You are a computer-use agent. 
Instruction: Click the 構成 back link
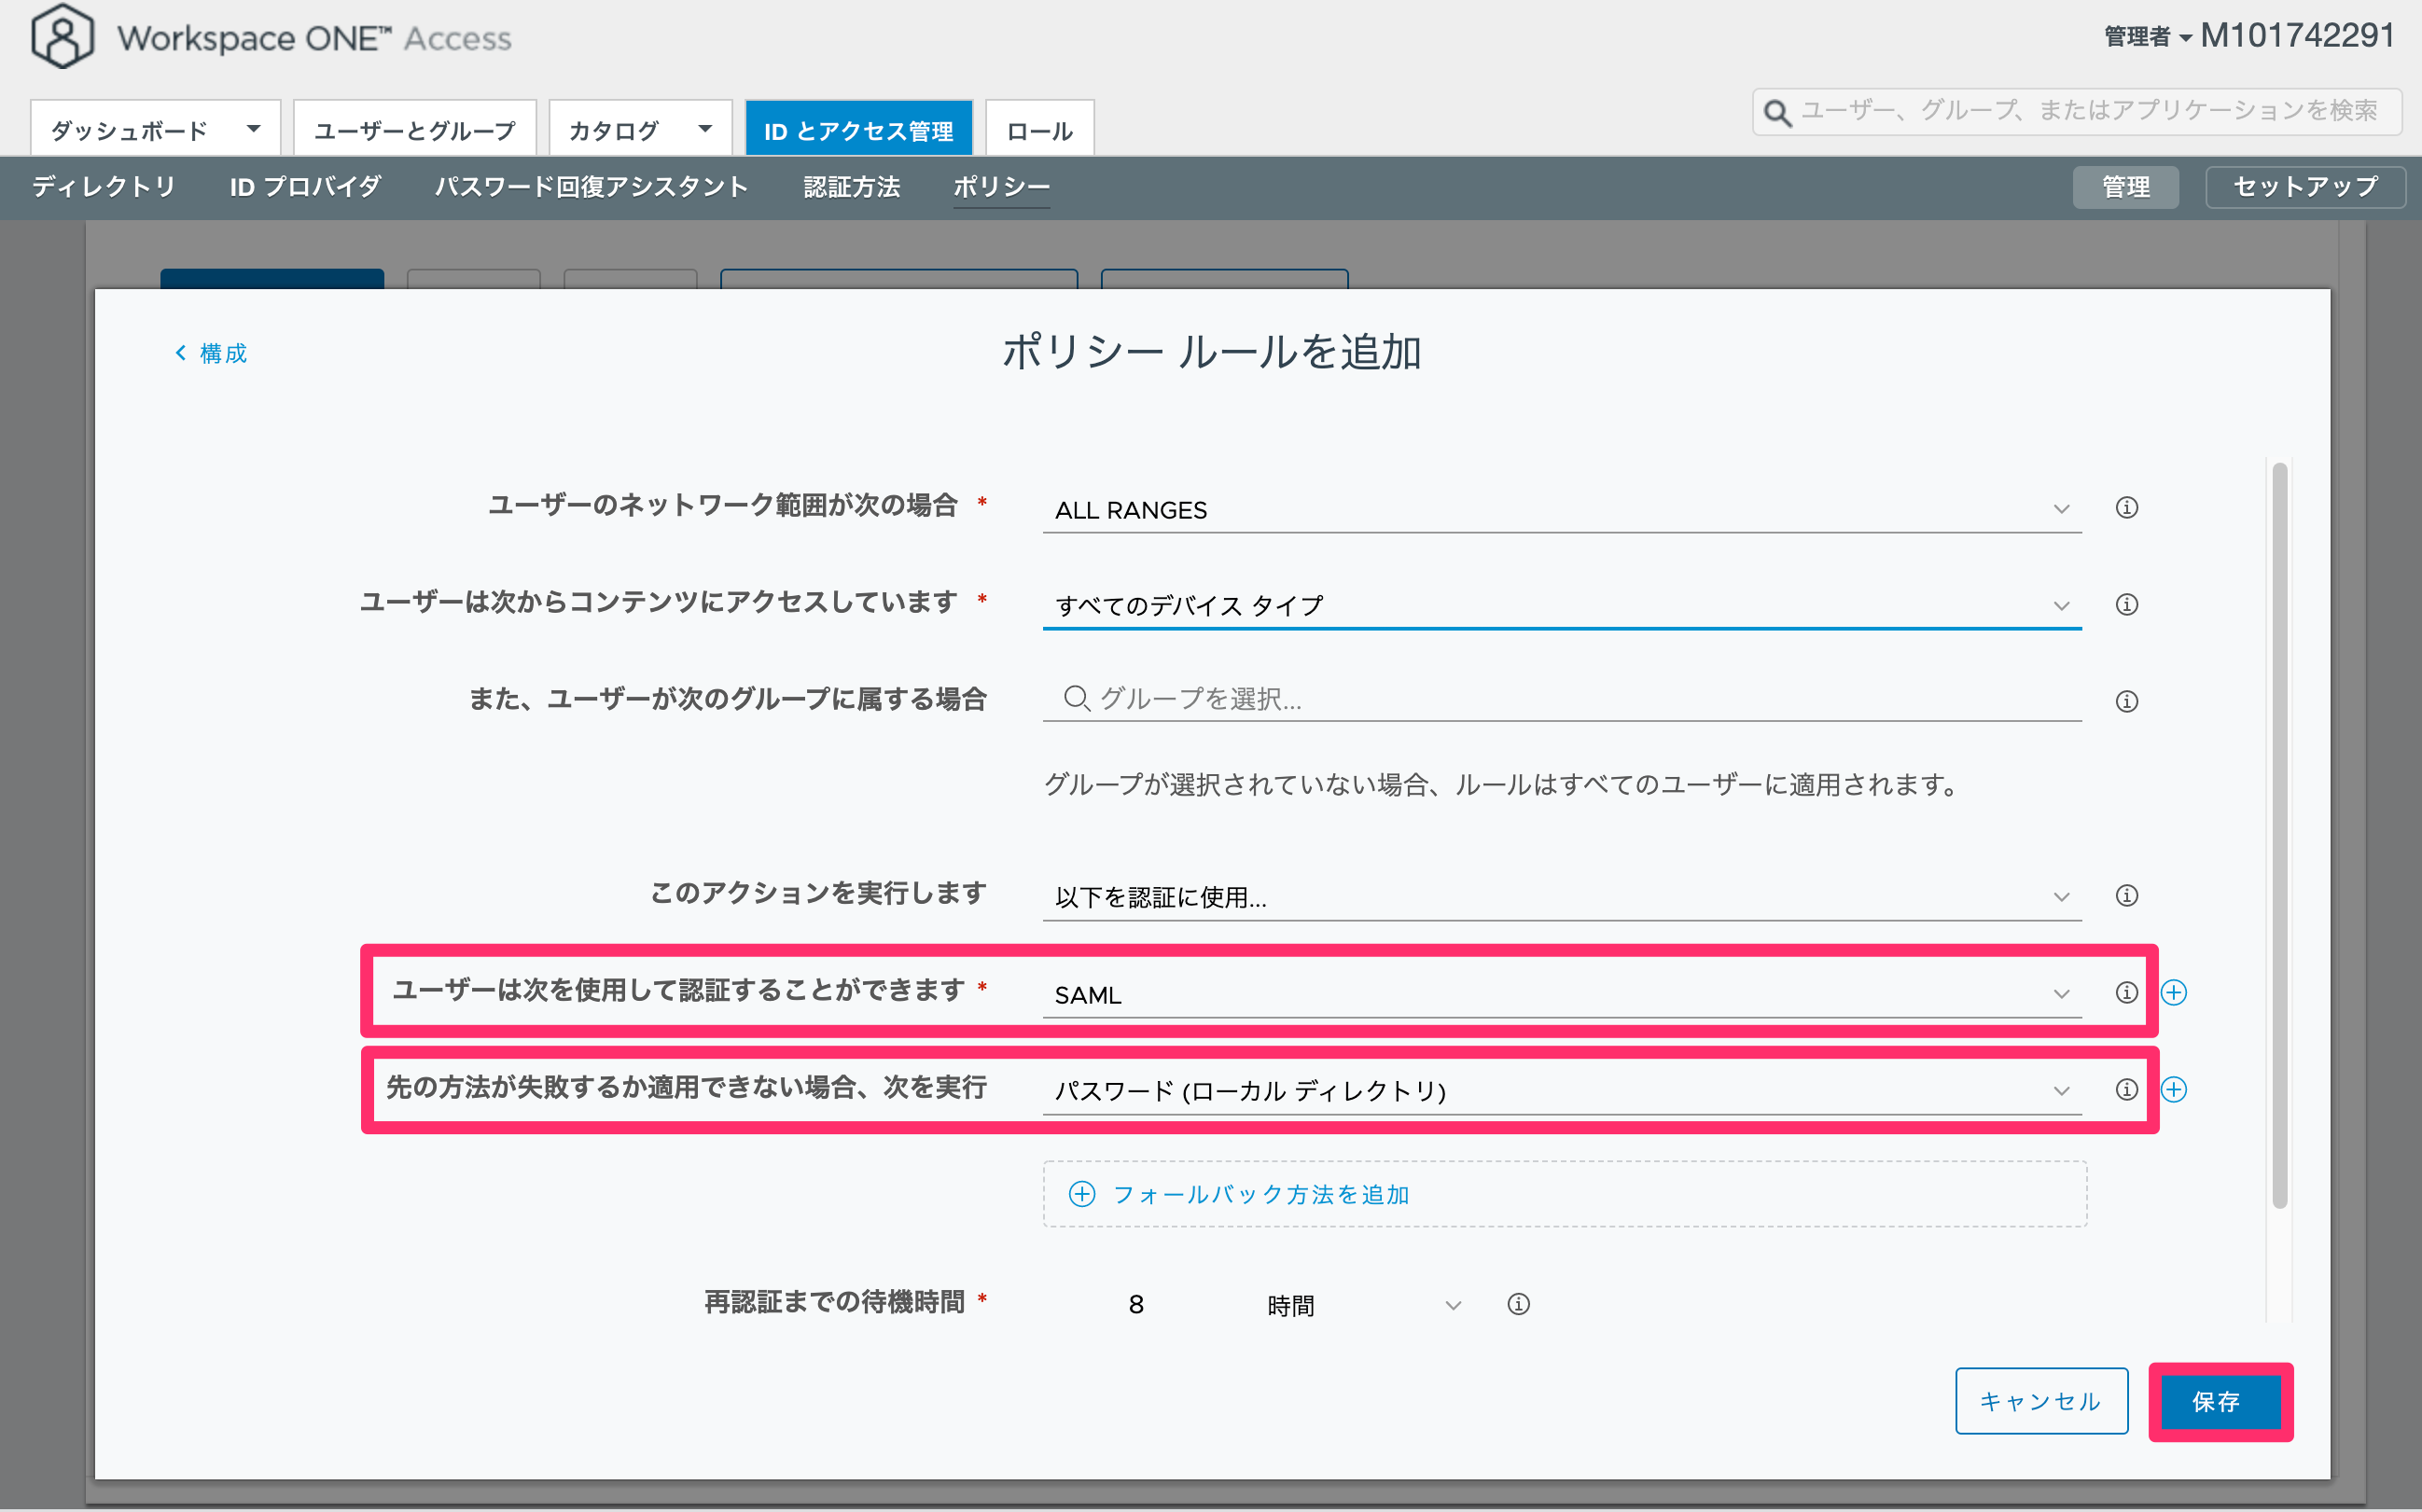(211, 353)
